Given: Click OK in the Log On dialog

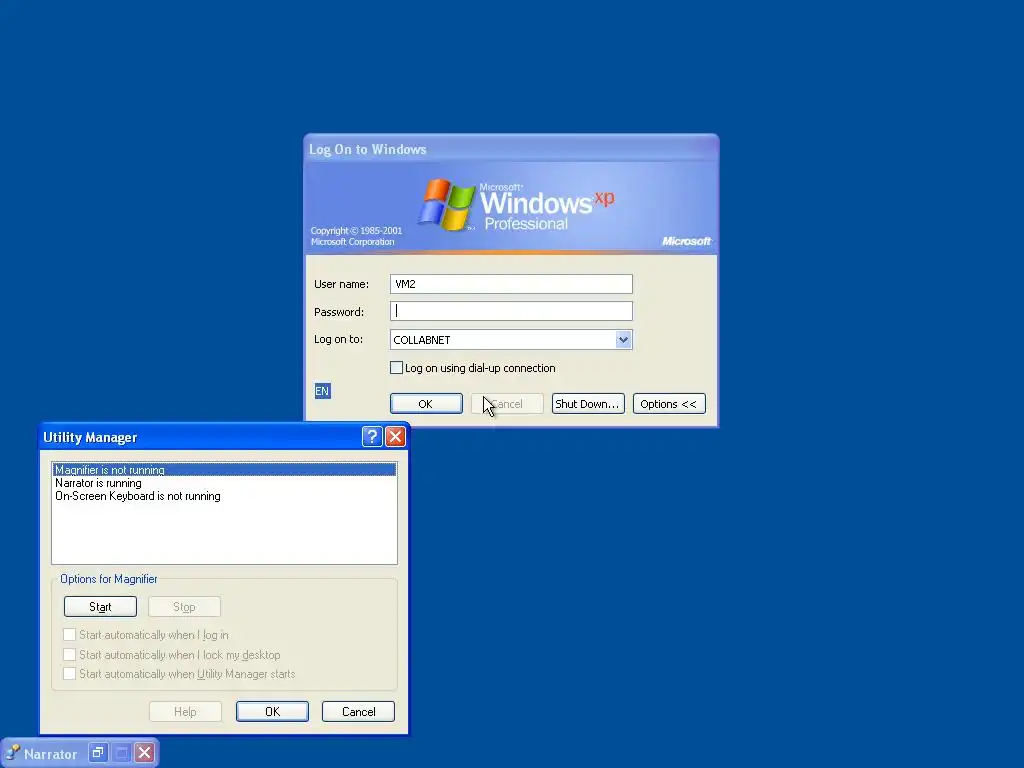Looking at the screenshot, I should [x=426, y=404].
